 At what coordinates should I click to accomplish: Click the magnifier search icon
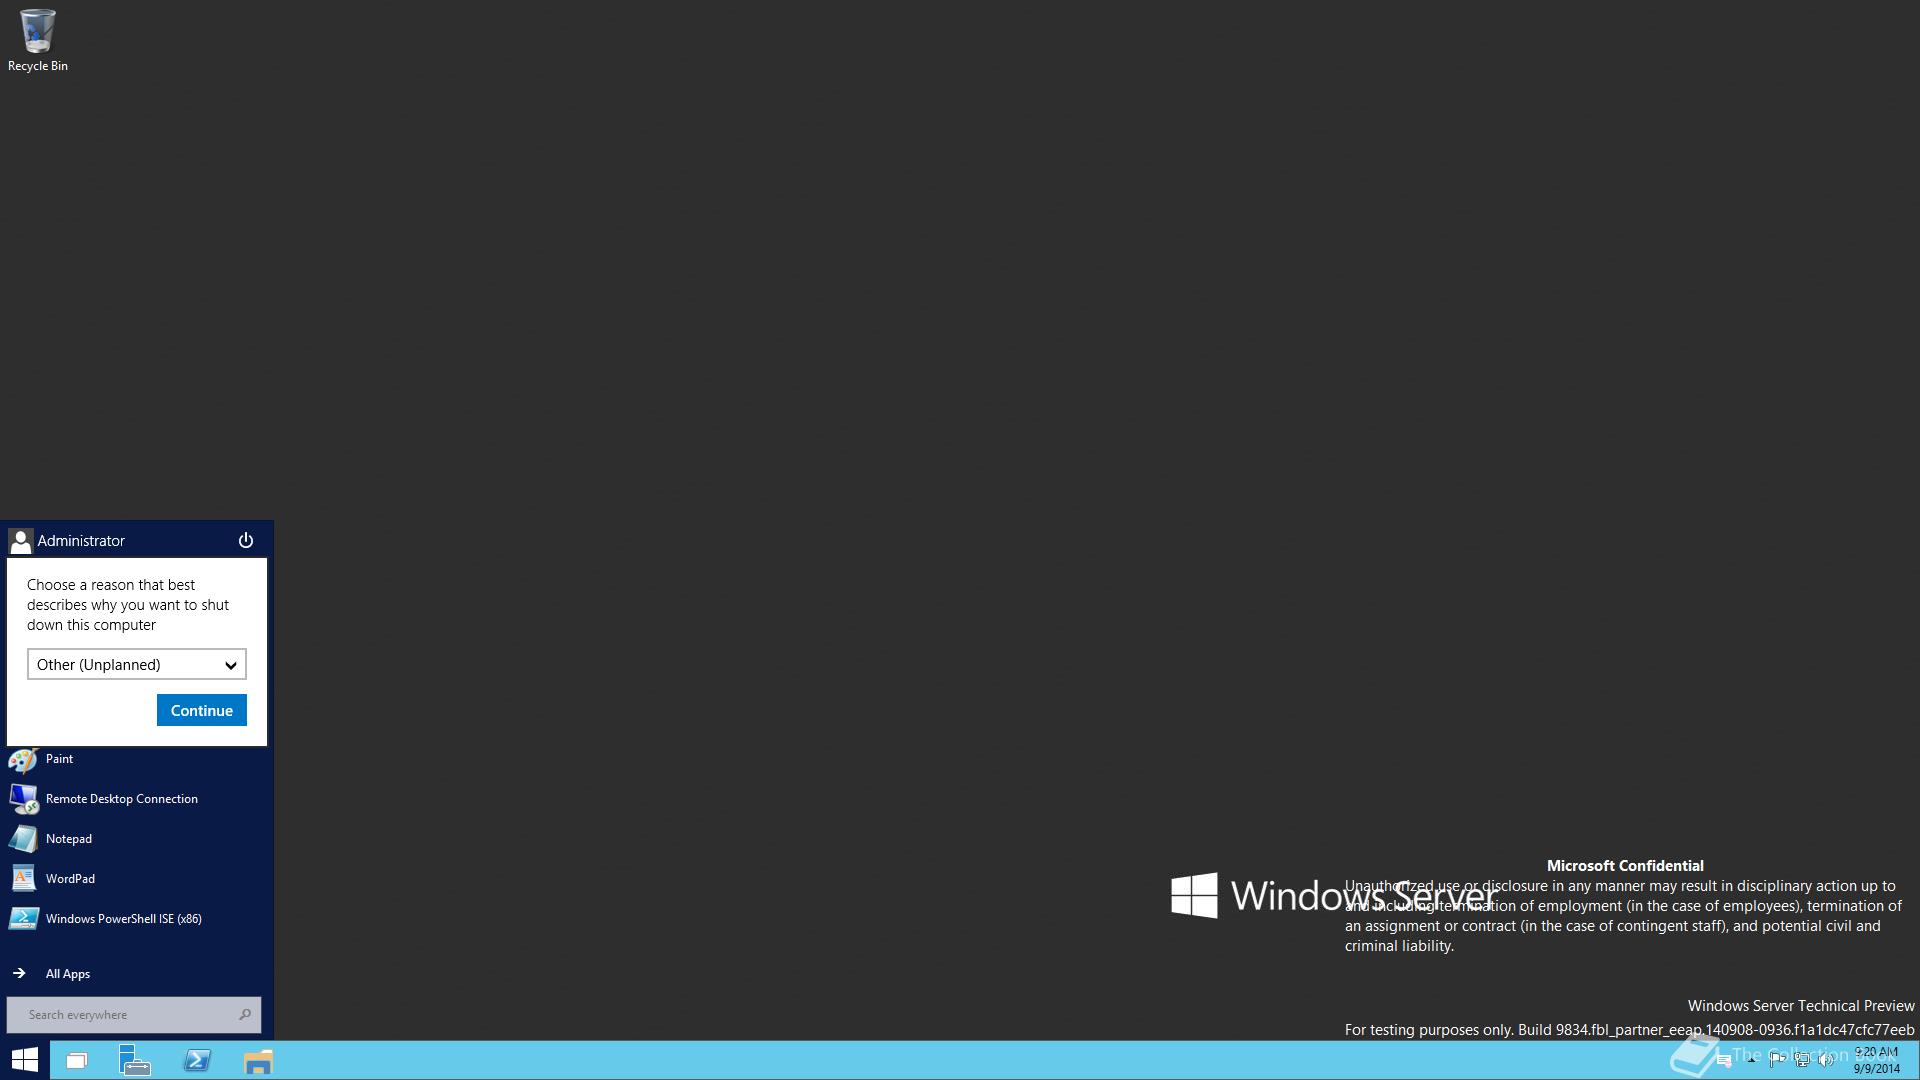pos(245,1014)
